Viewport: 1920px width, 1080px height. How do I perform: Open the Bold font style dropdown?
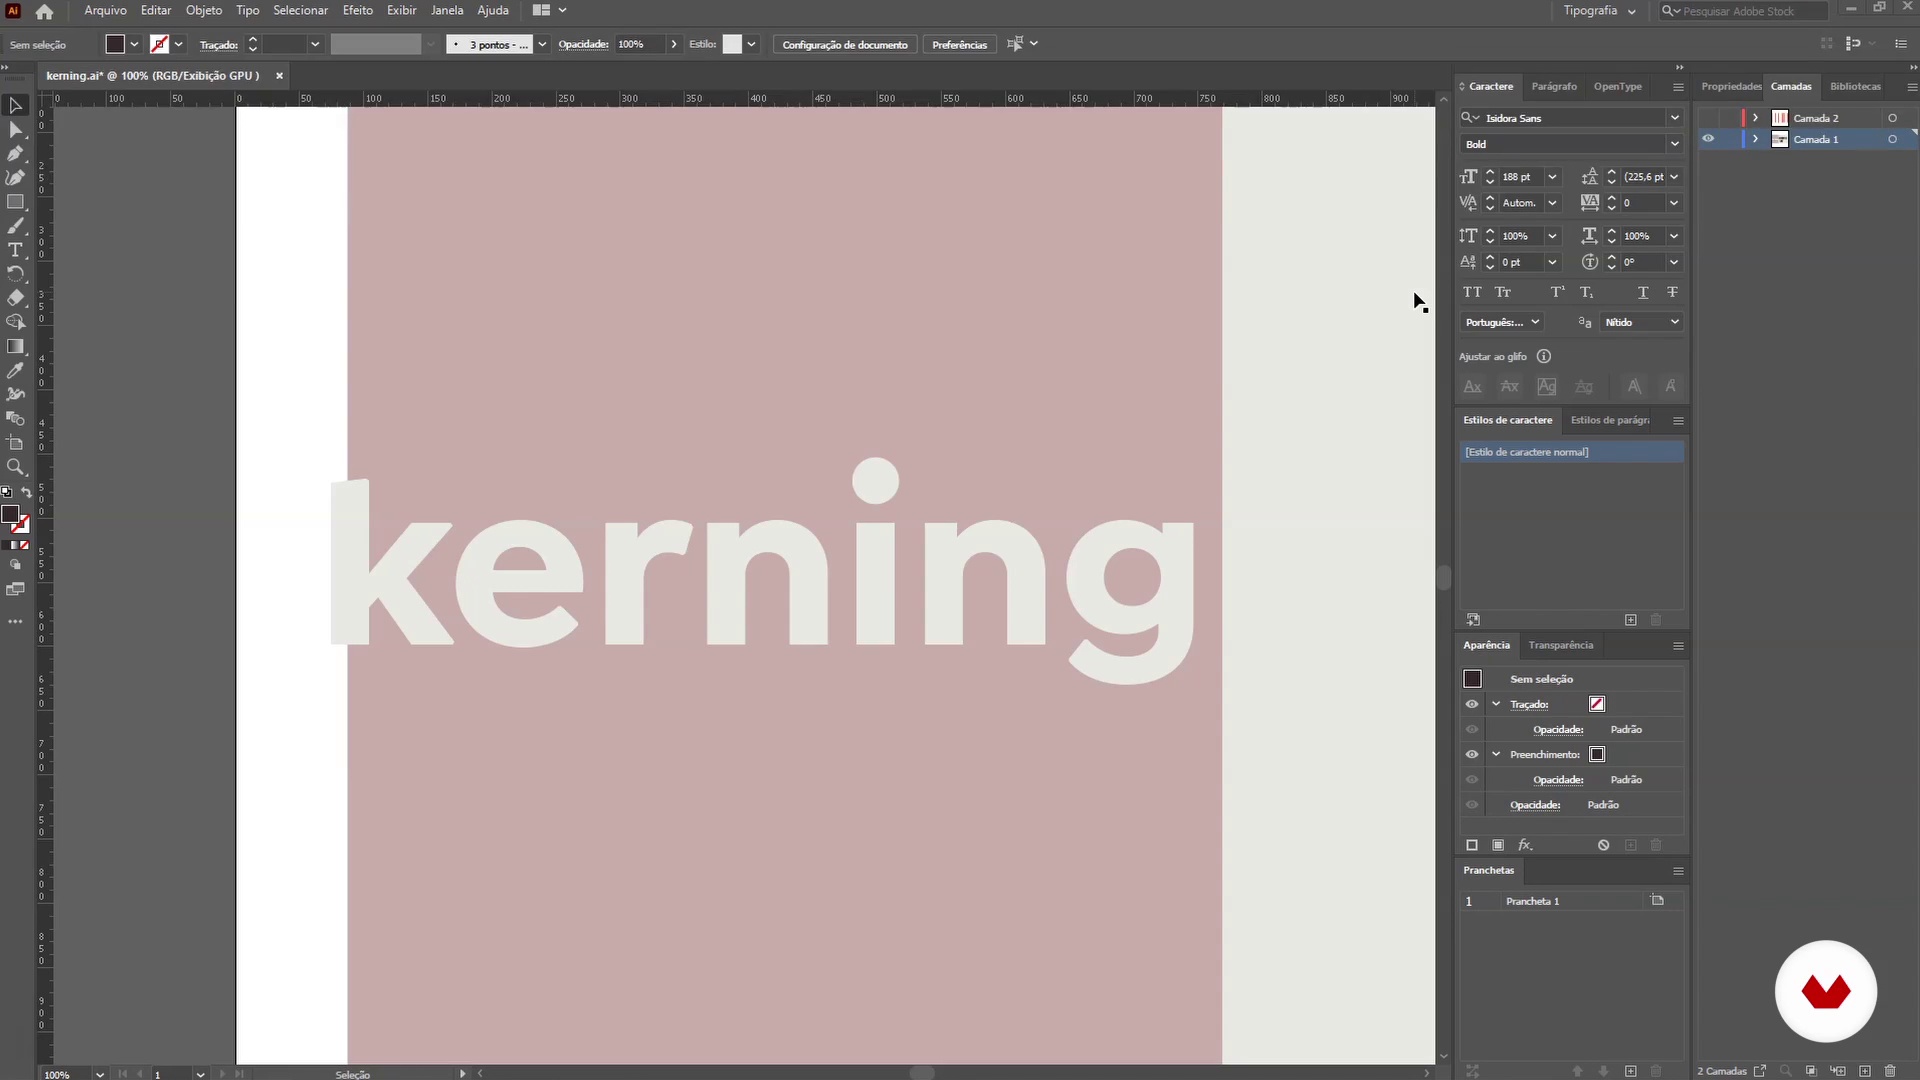[1674, 144]
